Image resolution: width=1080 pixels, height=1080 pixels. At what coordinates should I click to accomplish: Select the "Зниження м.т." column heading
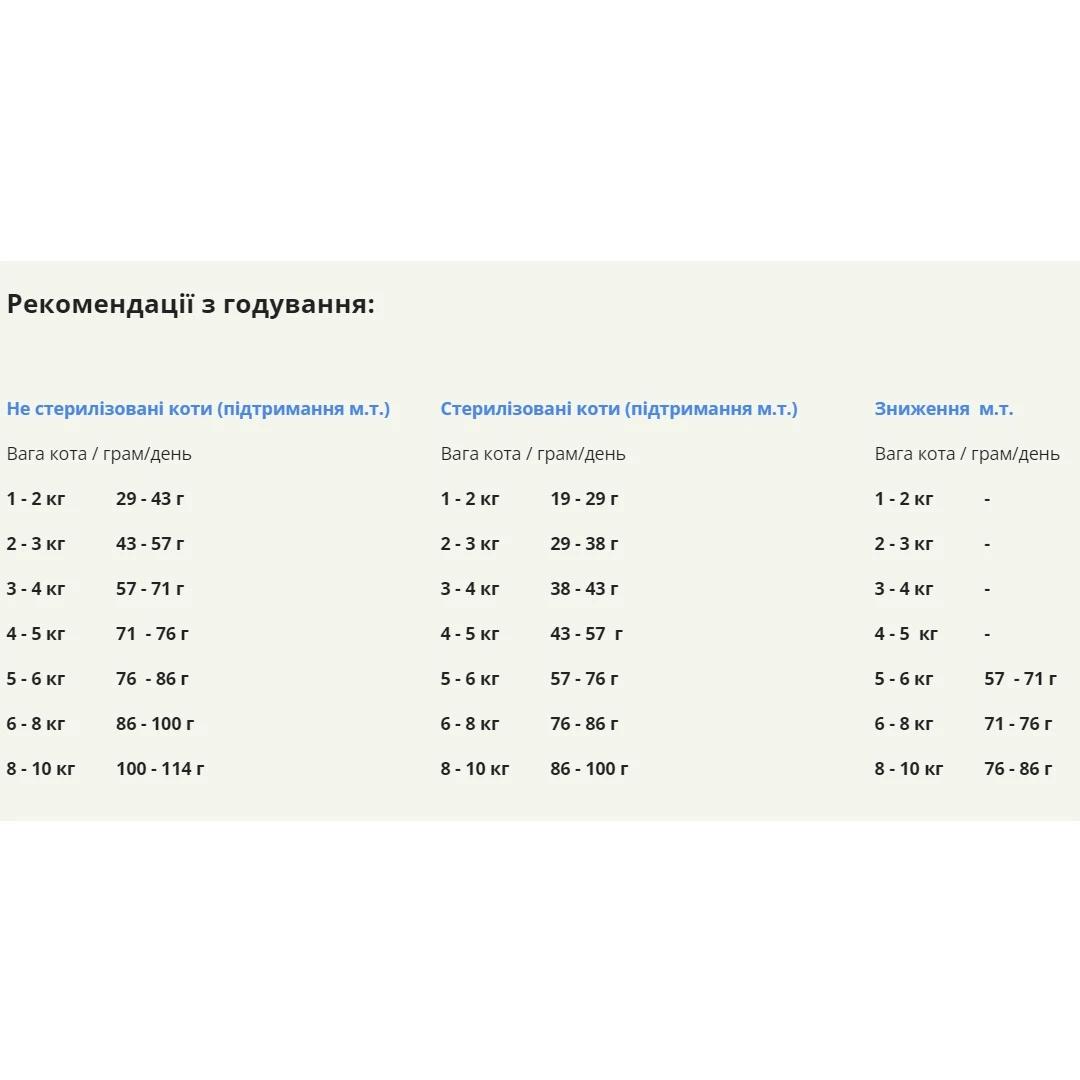click(x=943, y=409)
